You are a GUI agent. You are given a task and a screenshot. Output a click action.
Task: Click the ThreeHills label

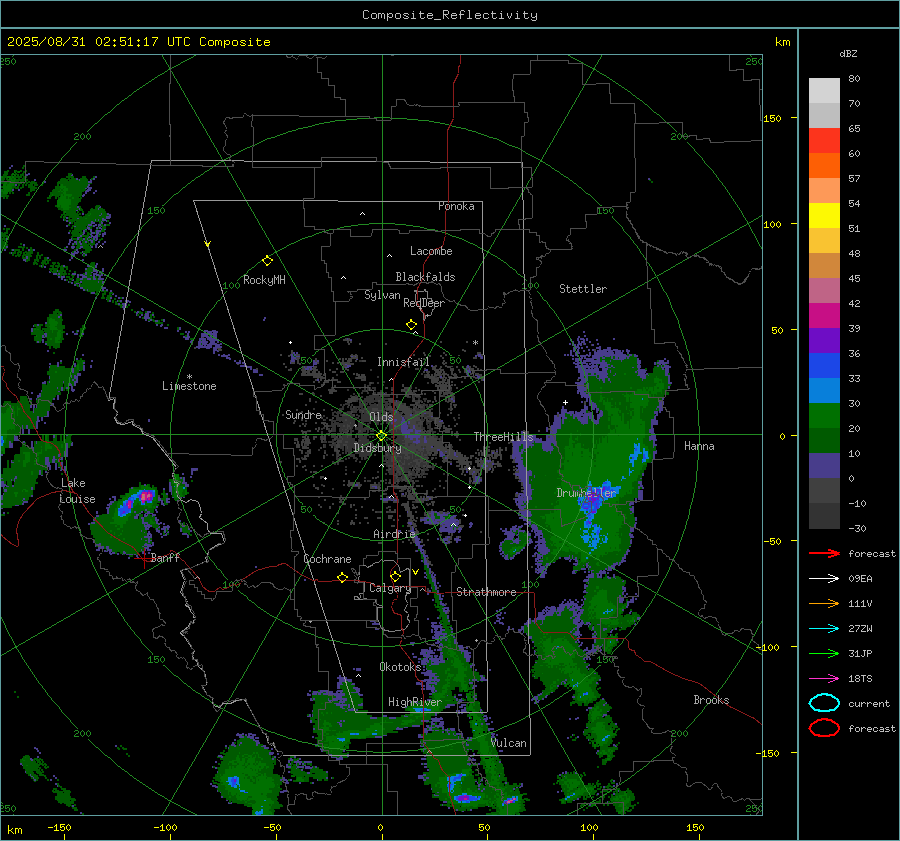tap(503, 437)
